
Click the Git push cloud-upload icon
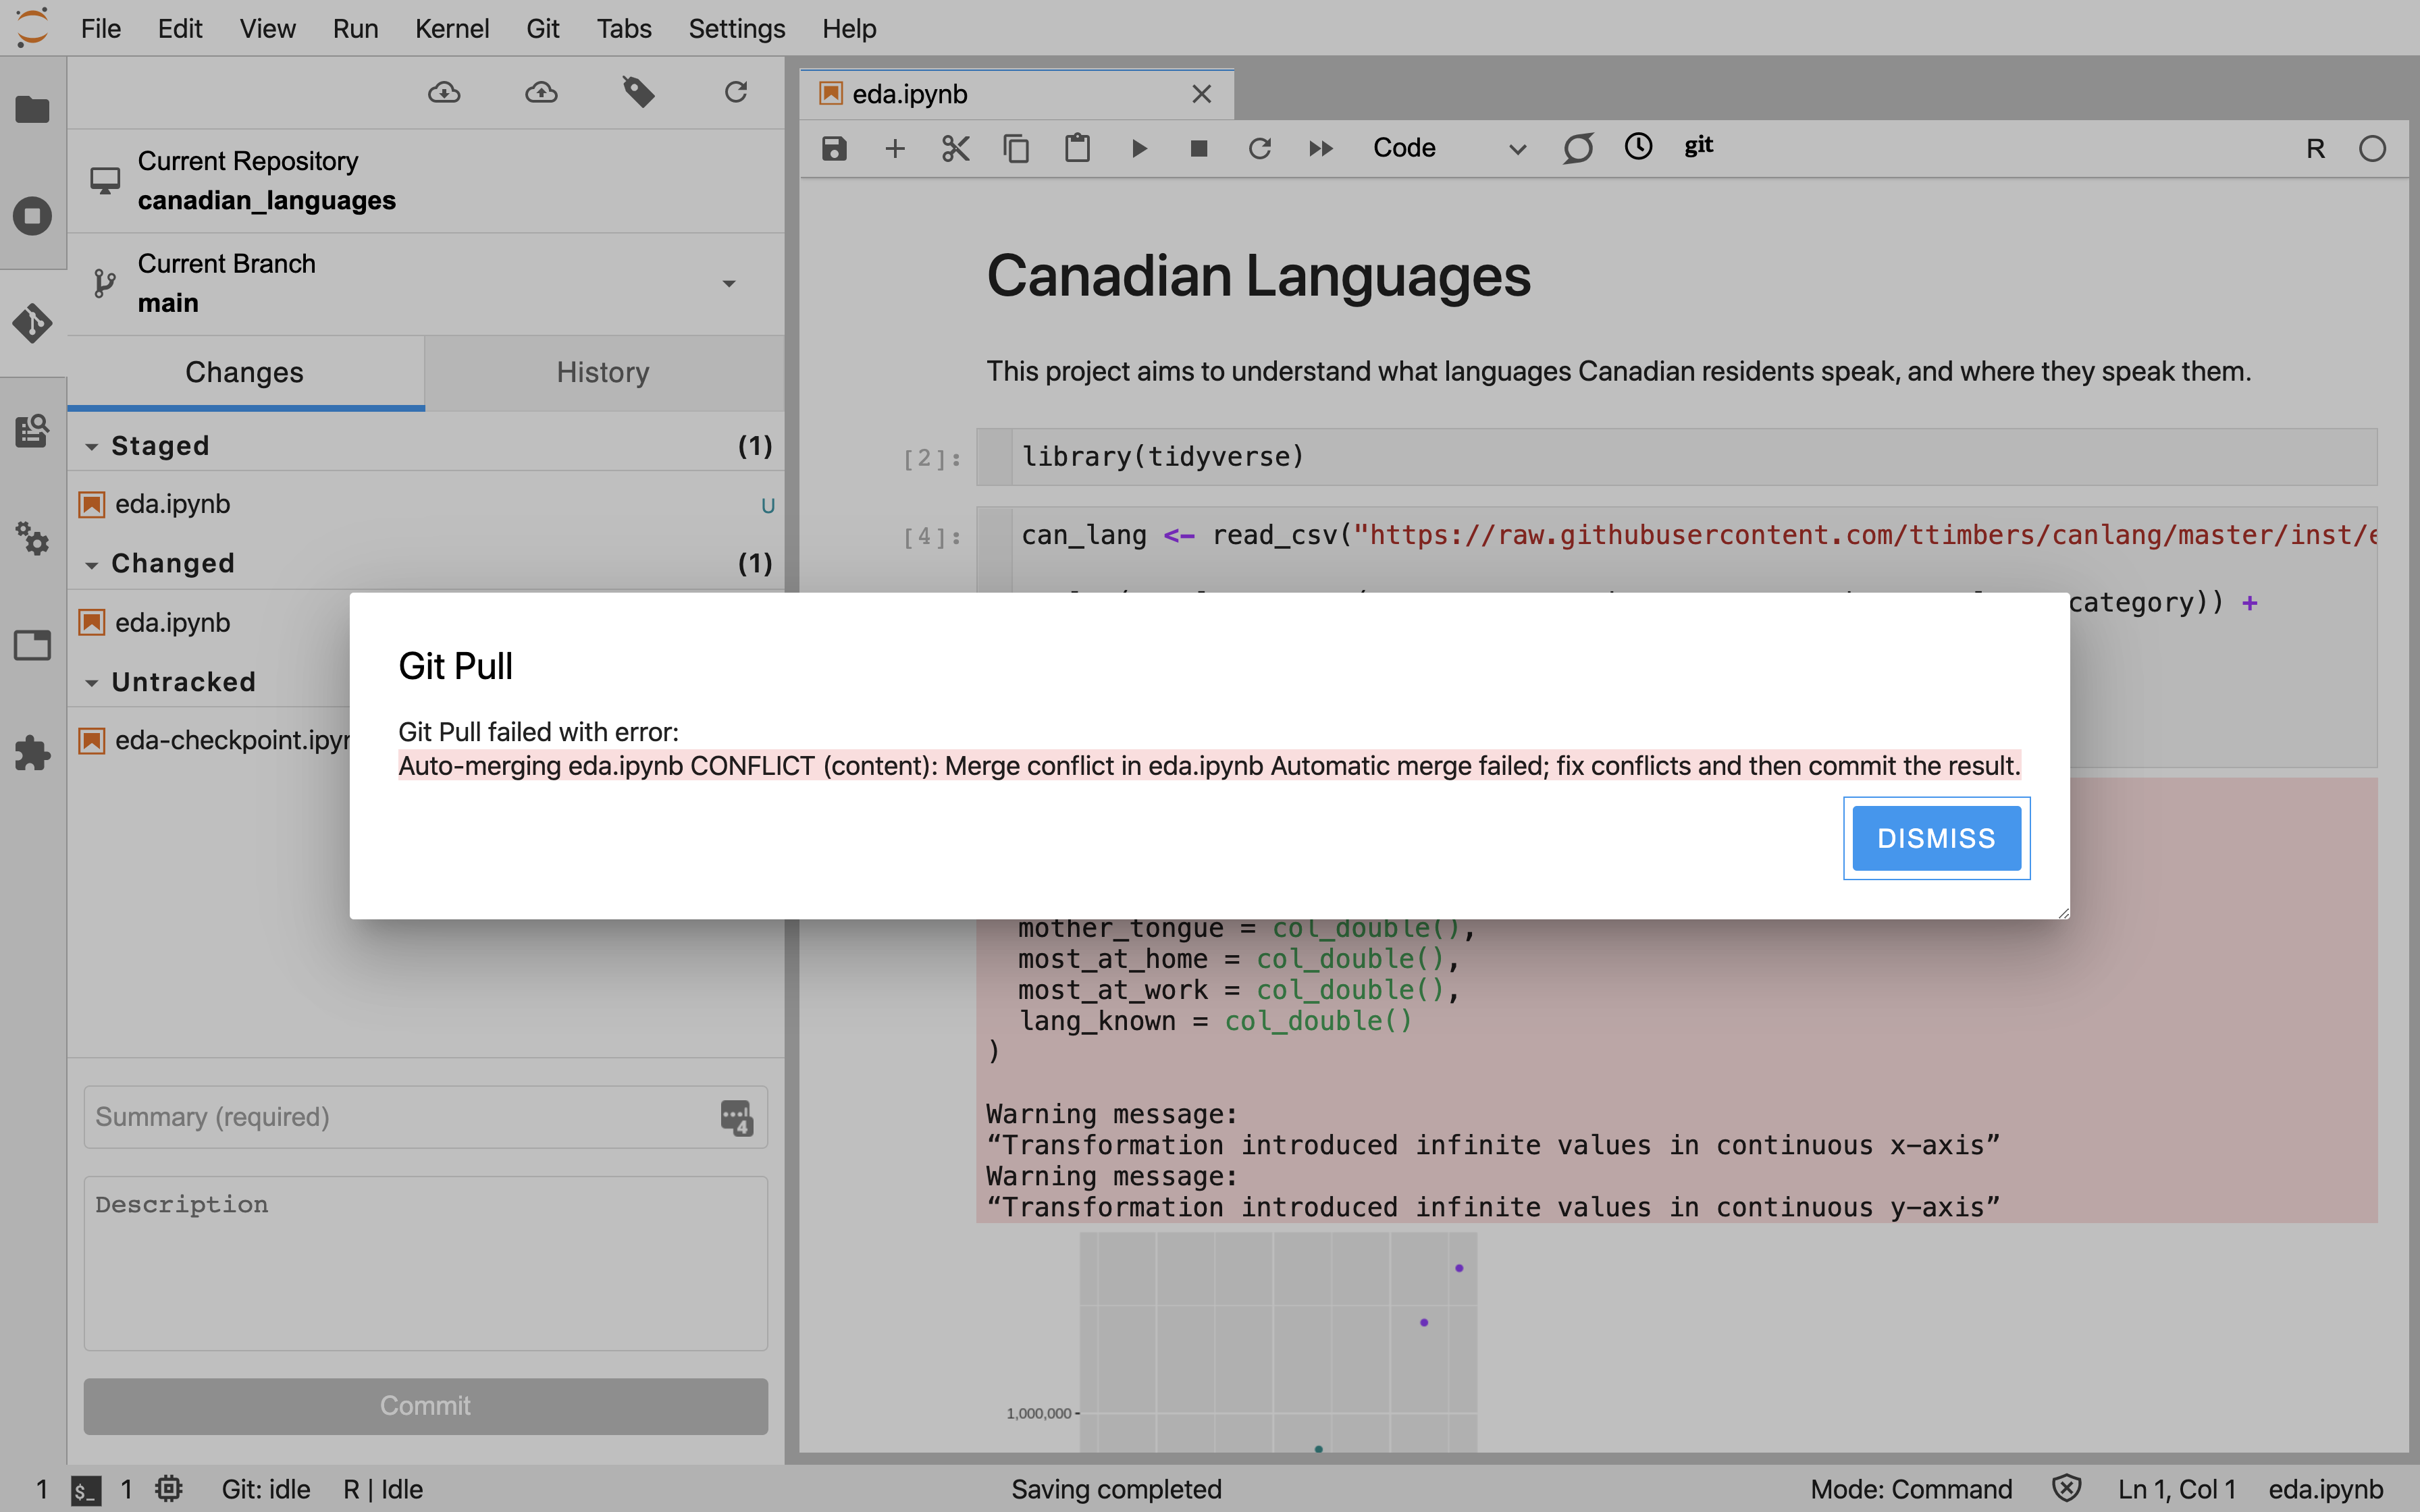(x=541, y=93)
